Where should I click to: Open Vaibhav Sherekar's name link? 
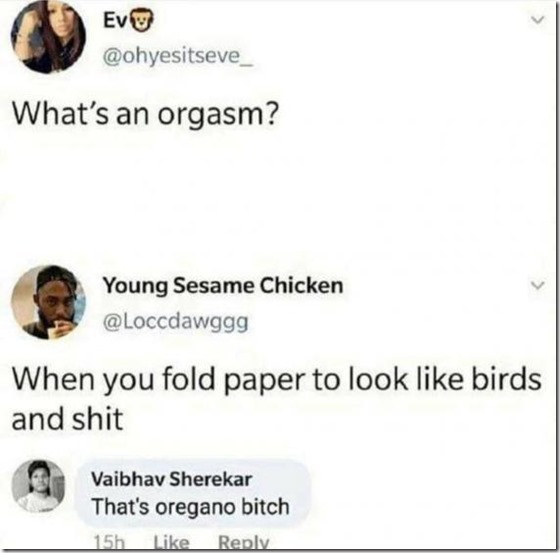172,479
